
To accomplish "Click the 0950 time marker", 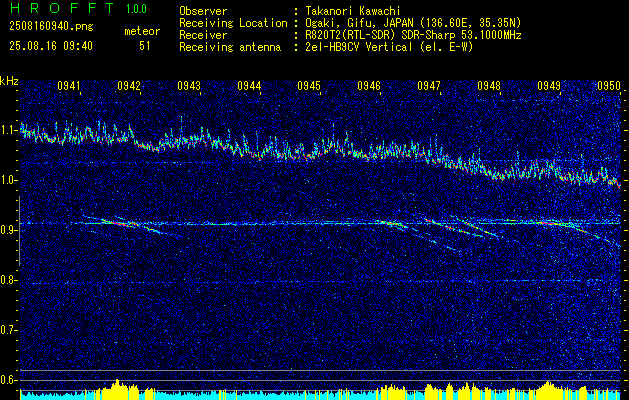I will [609, 85].
